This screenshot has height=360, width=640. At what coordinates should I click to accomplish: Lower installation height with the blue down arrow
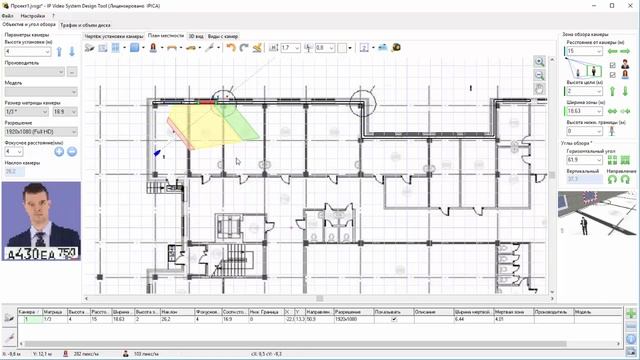pos(72,51)
